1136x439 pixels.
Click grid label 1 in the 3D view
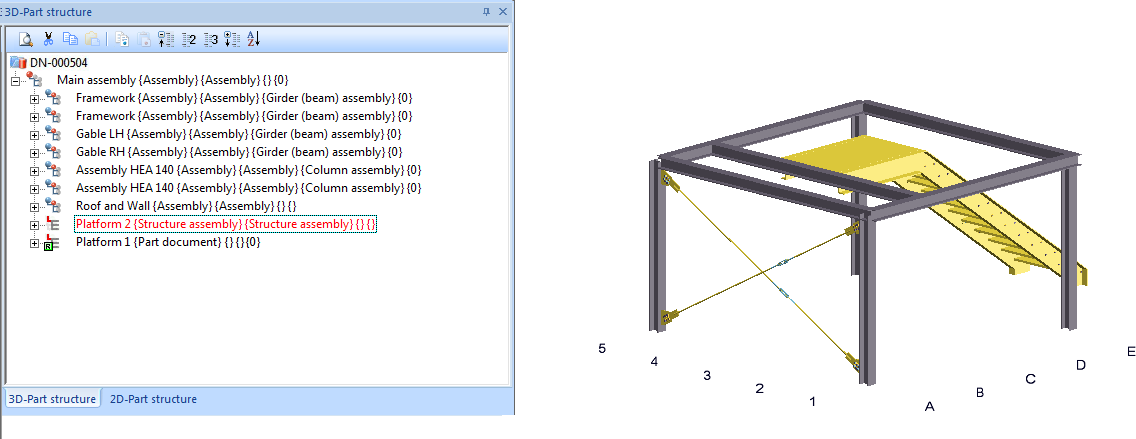(812, 401)
